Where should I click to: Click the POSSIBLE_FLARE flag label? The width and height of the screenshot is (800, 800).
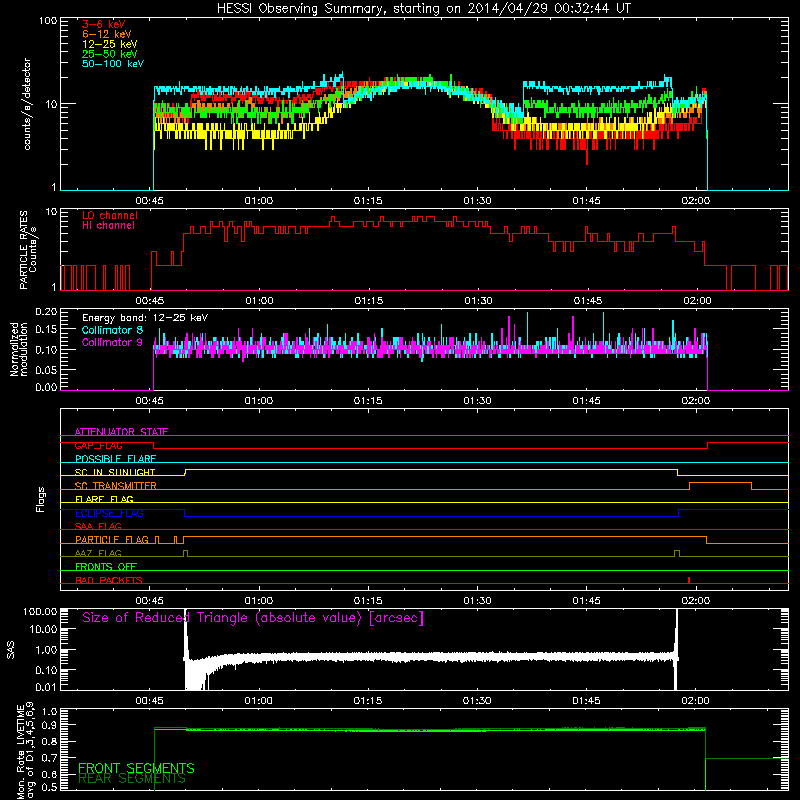click(x=115, y=459)
